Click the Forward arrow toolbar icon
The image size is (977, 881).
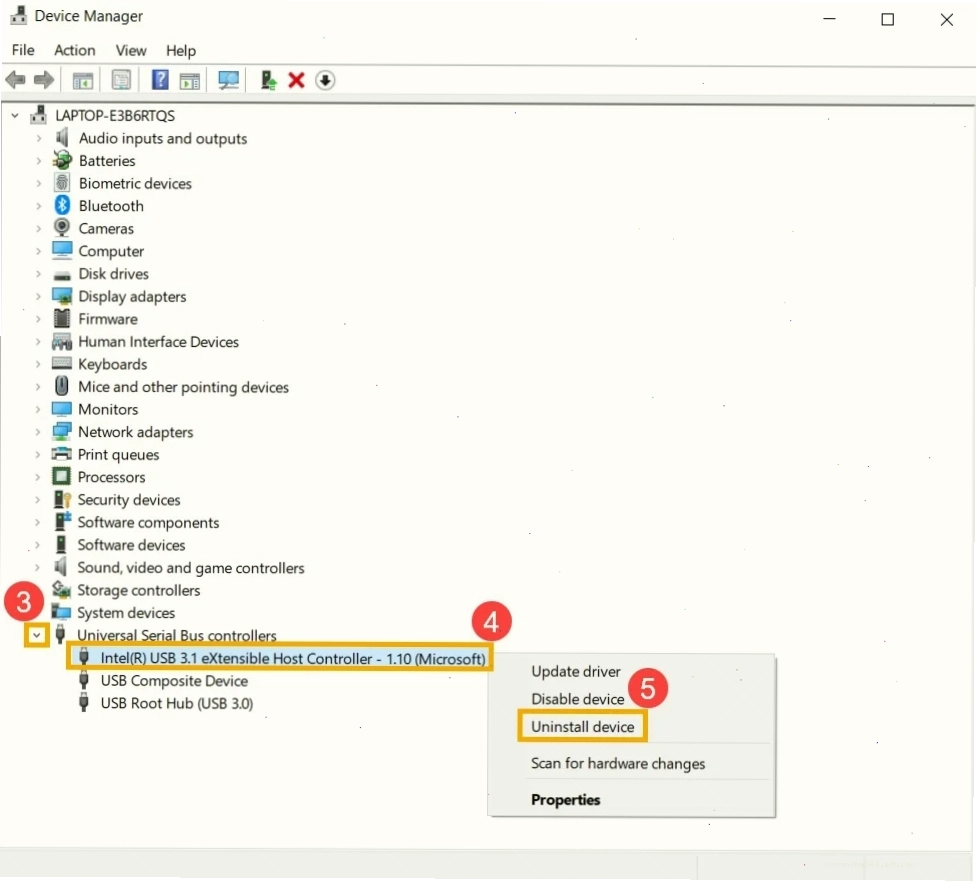point(44,80)
